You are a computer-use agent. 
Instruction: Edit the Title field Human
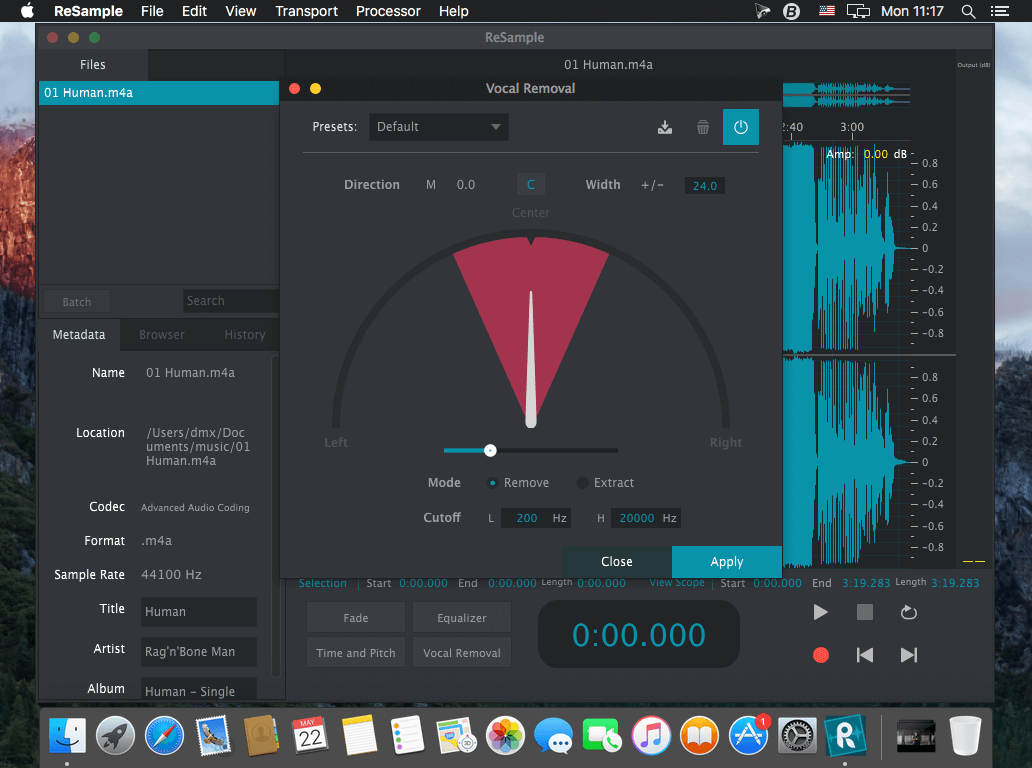198,611
